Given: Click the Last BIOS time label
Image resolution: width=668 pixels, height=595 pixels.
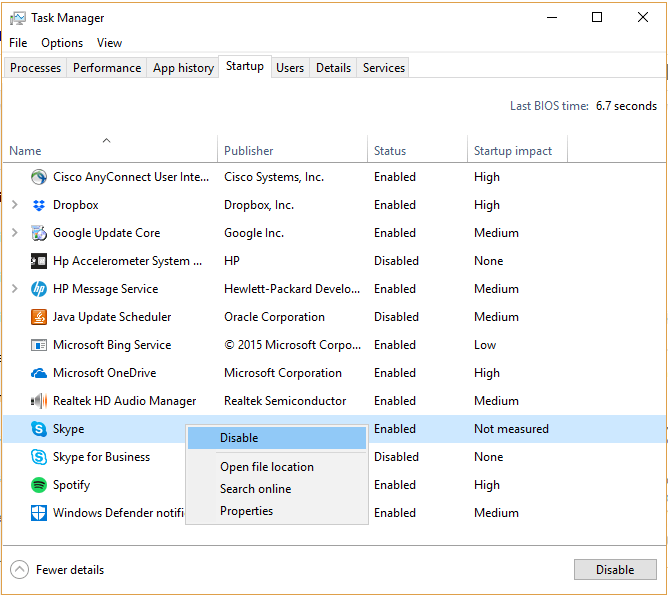Looking at the screenshot, I should 550,106.
